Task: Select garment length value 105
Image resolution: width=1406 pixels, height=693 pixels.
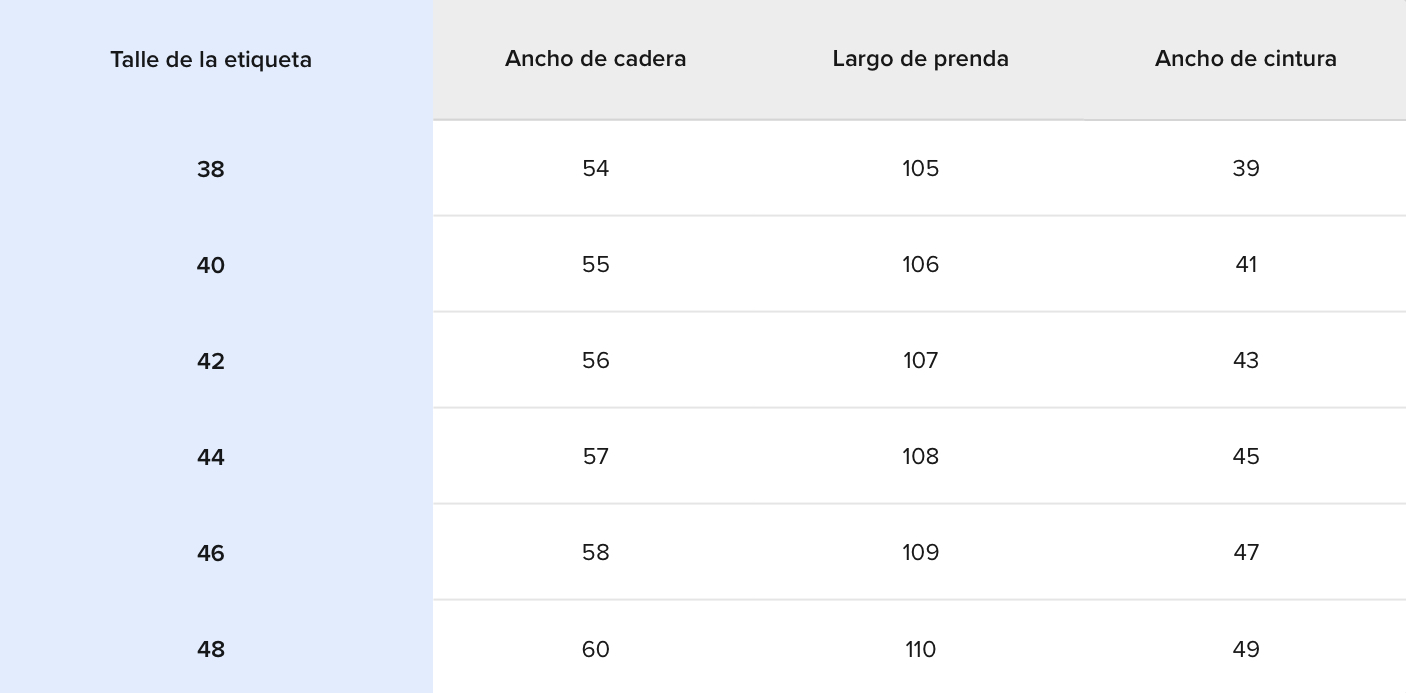Action: pos(920,169)
